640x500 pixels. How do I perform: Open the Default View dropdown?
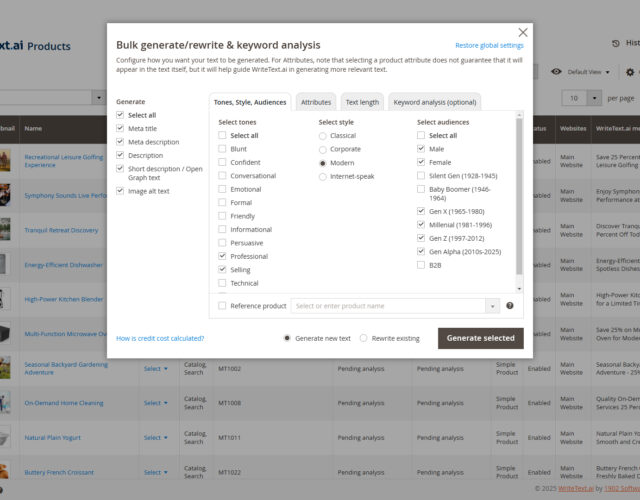click(589, 72)
